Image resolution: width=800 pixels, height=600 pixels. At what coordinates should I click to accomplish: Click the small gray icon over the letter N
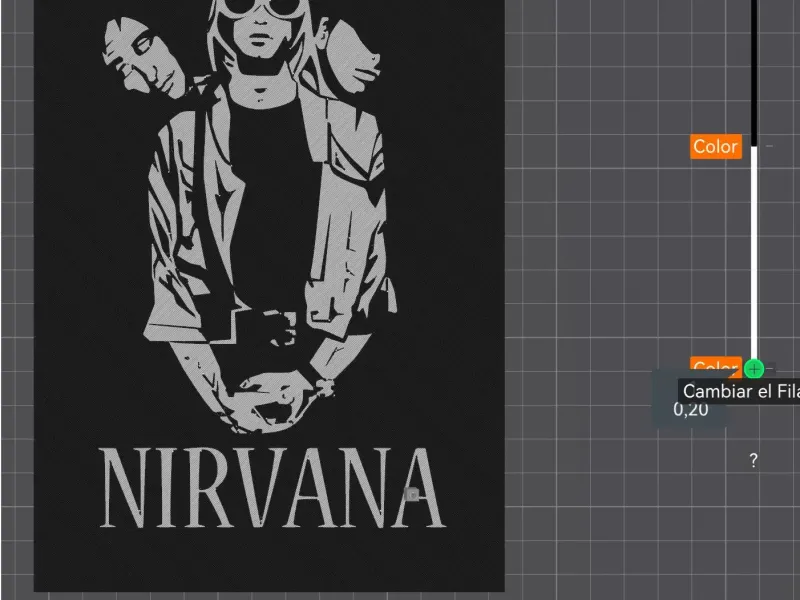click(412, 494)
